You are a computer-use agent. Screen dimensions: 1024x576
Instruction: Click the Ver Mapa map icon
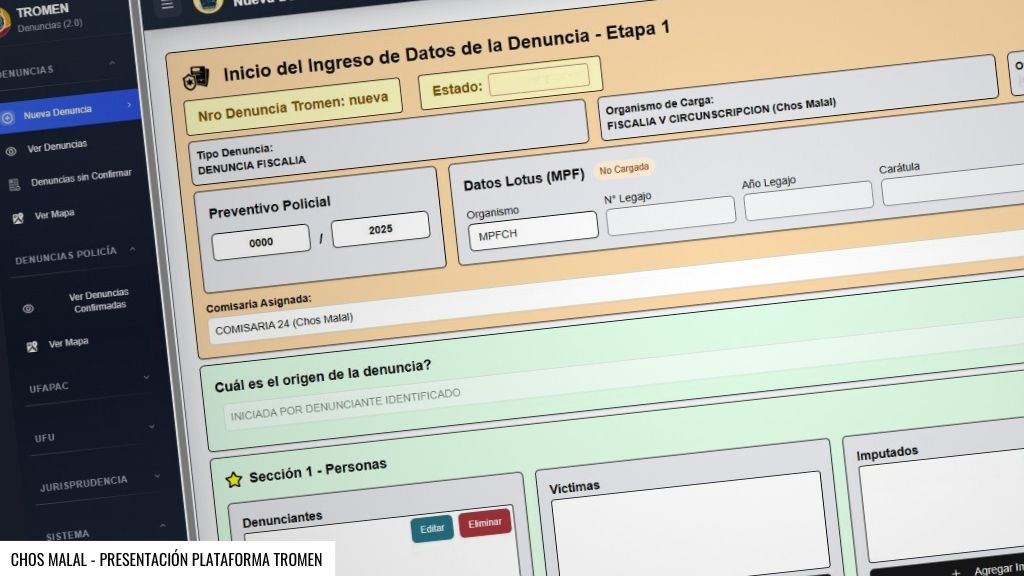pyautogui.click(x=17, y=217)
